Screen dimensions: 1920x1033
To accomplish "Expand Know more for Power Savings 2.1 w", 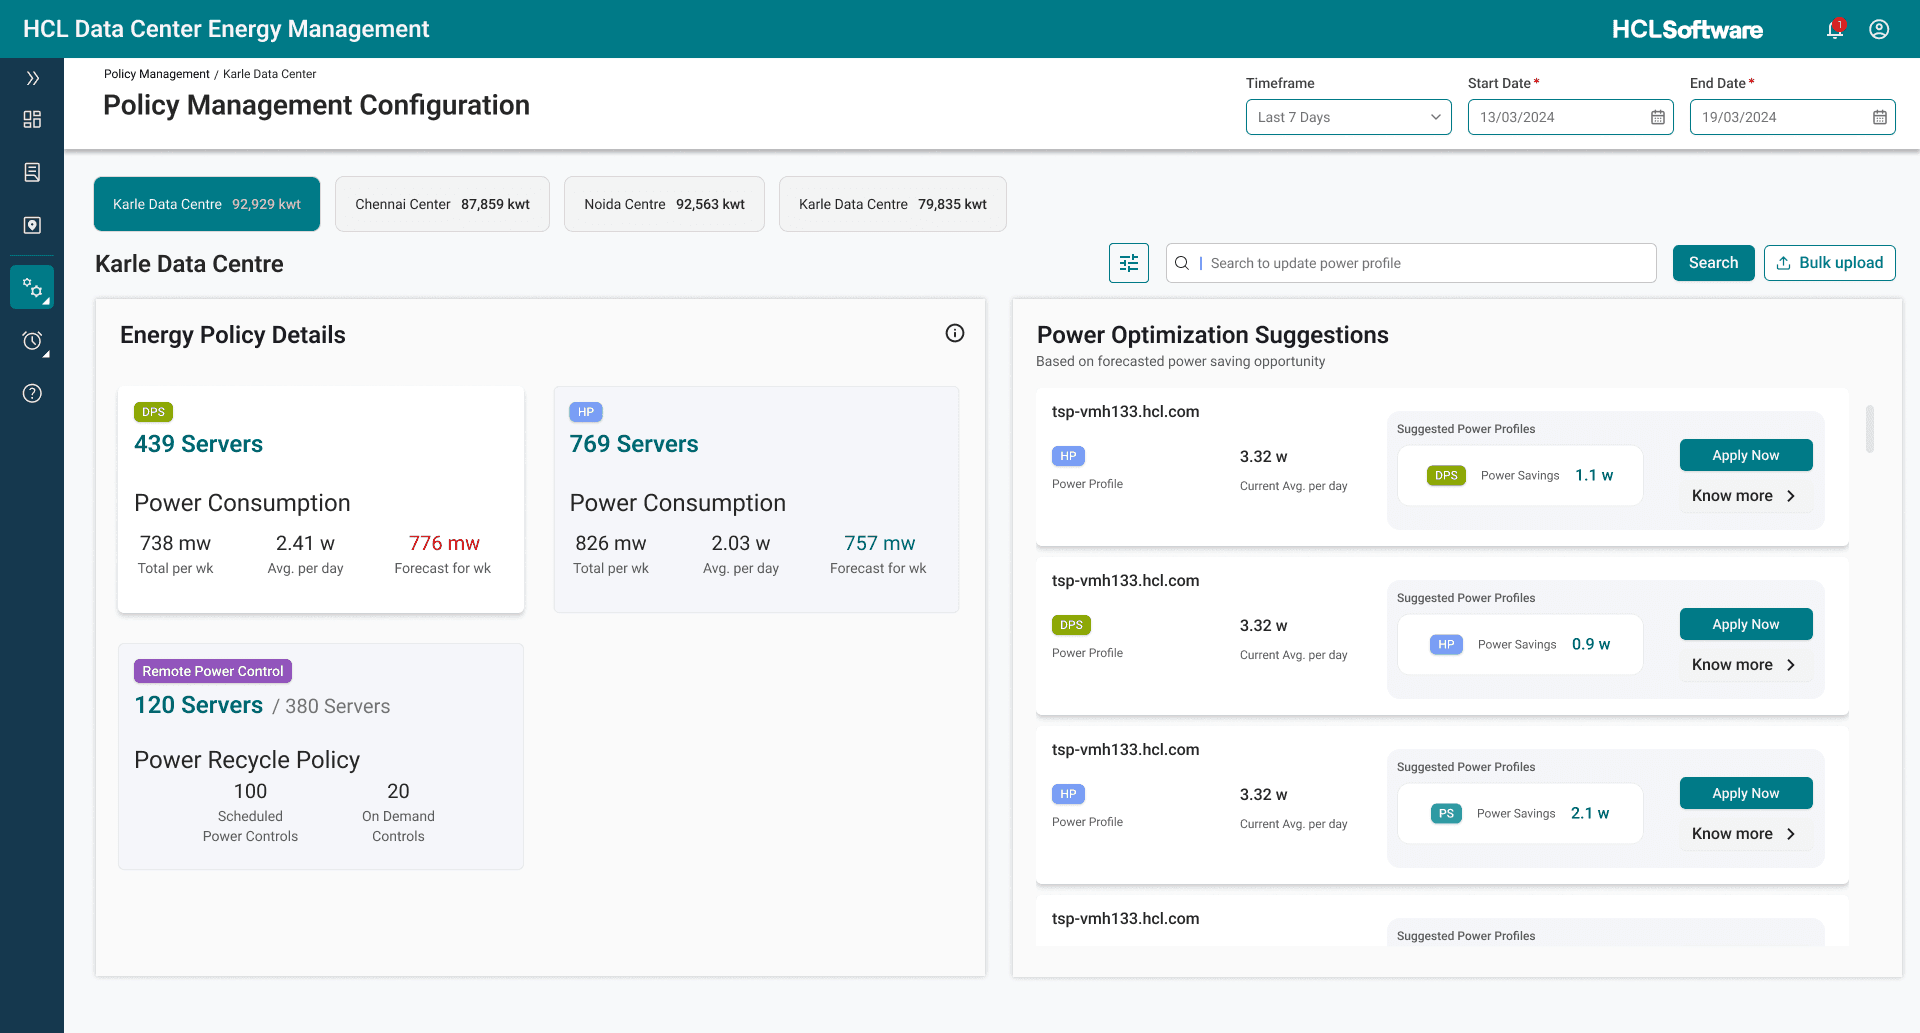I will point(1744,834).
